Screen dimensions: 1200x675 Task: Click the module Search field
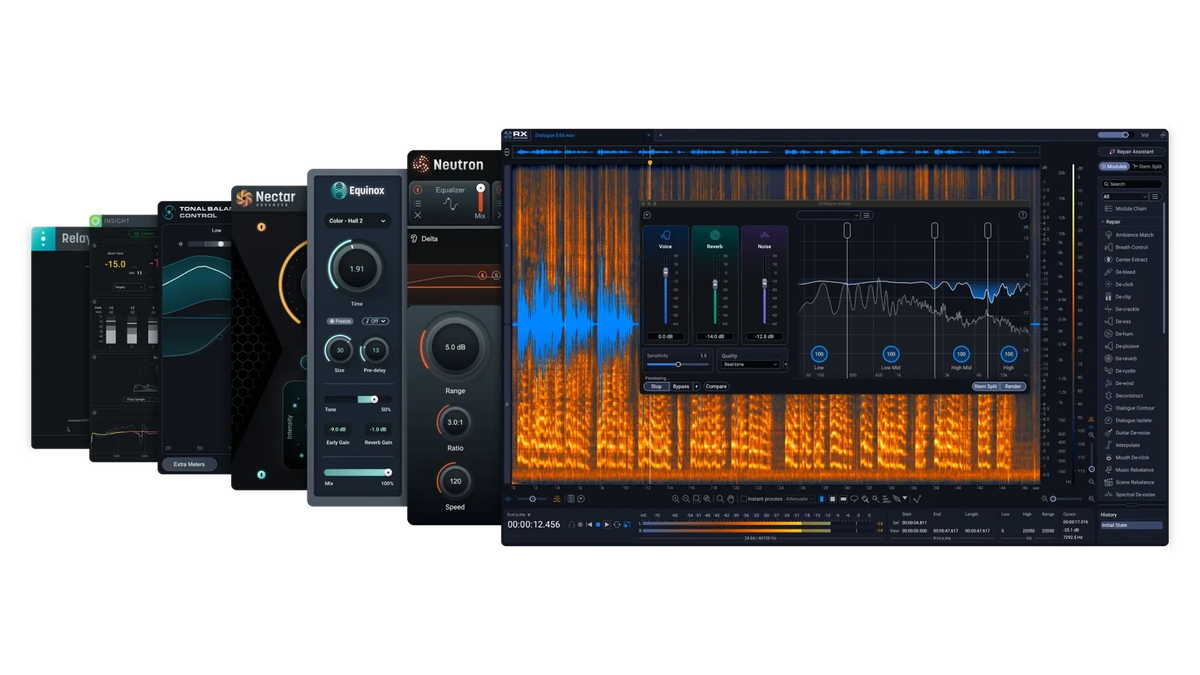tap(1132, 184)
